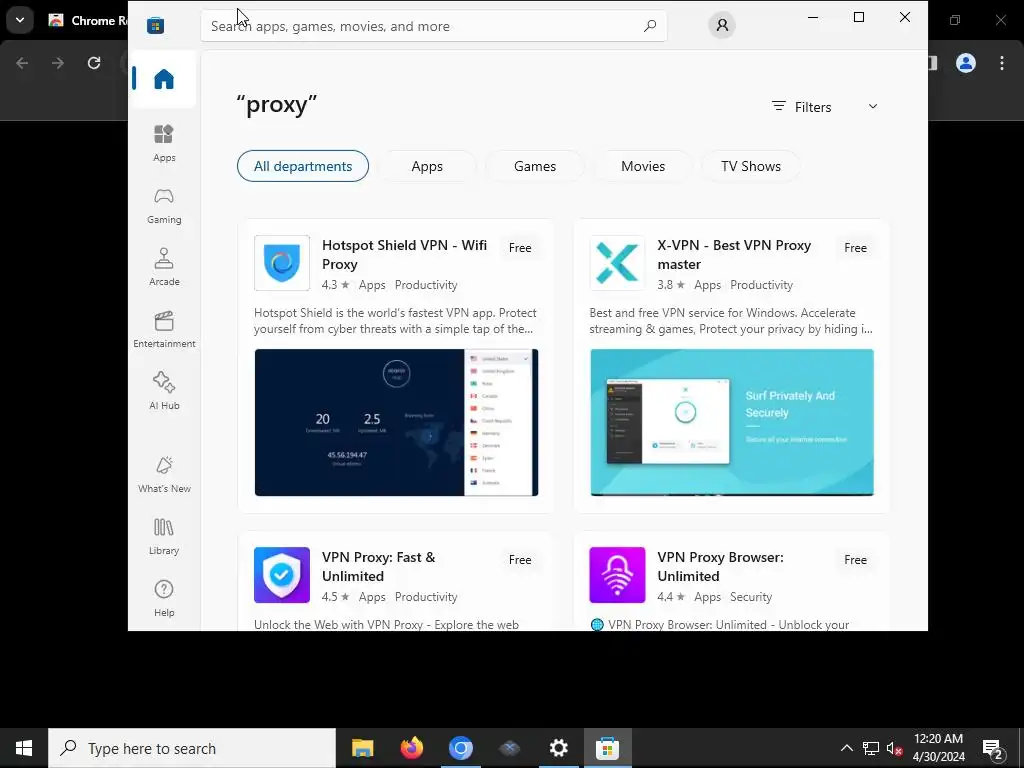The image size is (1024, 768).
Task: Click the dark app icon beside Chrome in taskbar
Action: click(509, 748)
